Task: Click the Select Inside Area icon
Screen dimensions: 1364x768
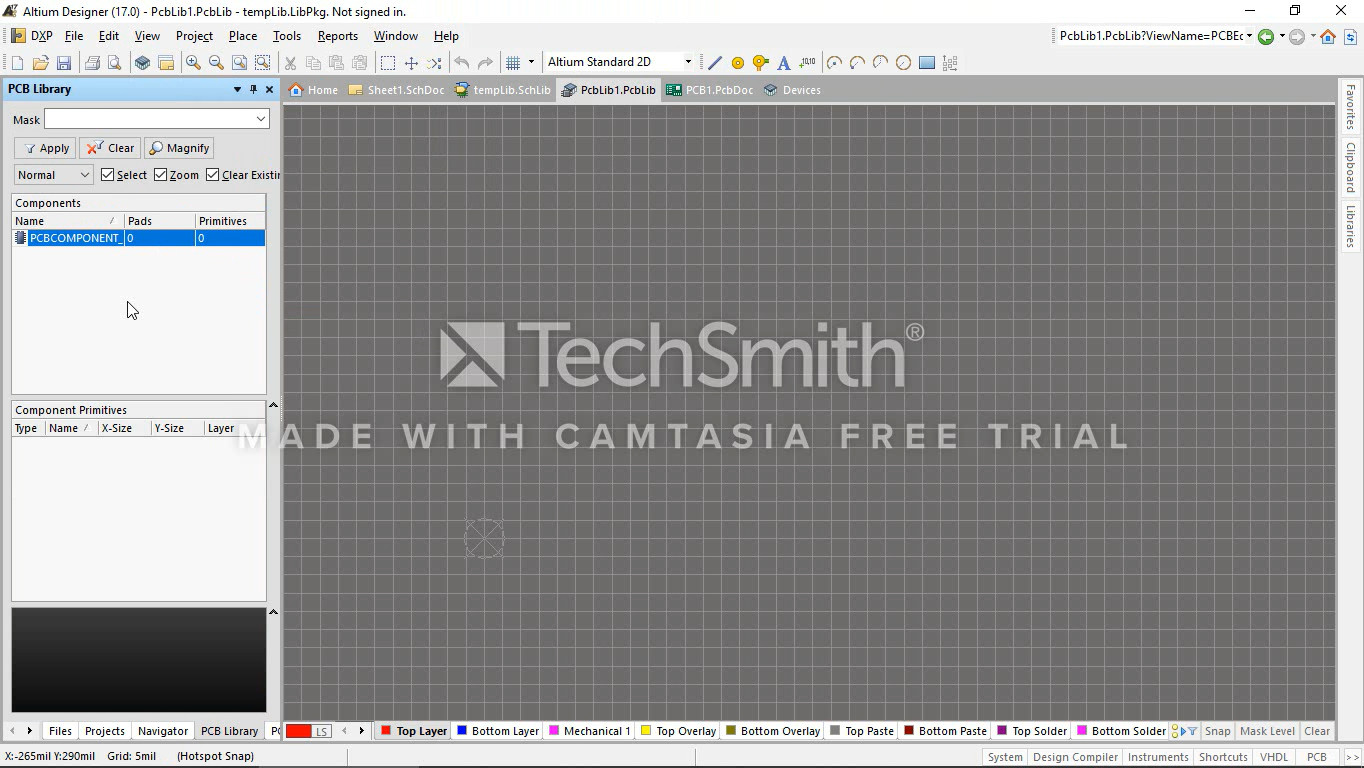Action: click(x=388, y=63)
